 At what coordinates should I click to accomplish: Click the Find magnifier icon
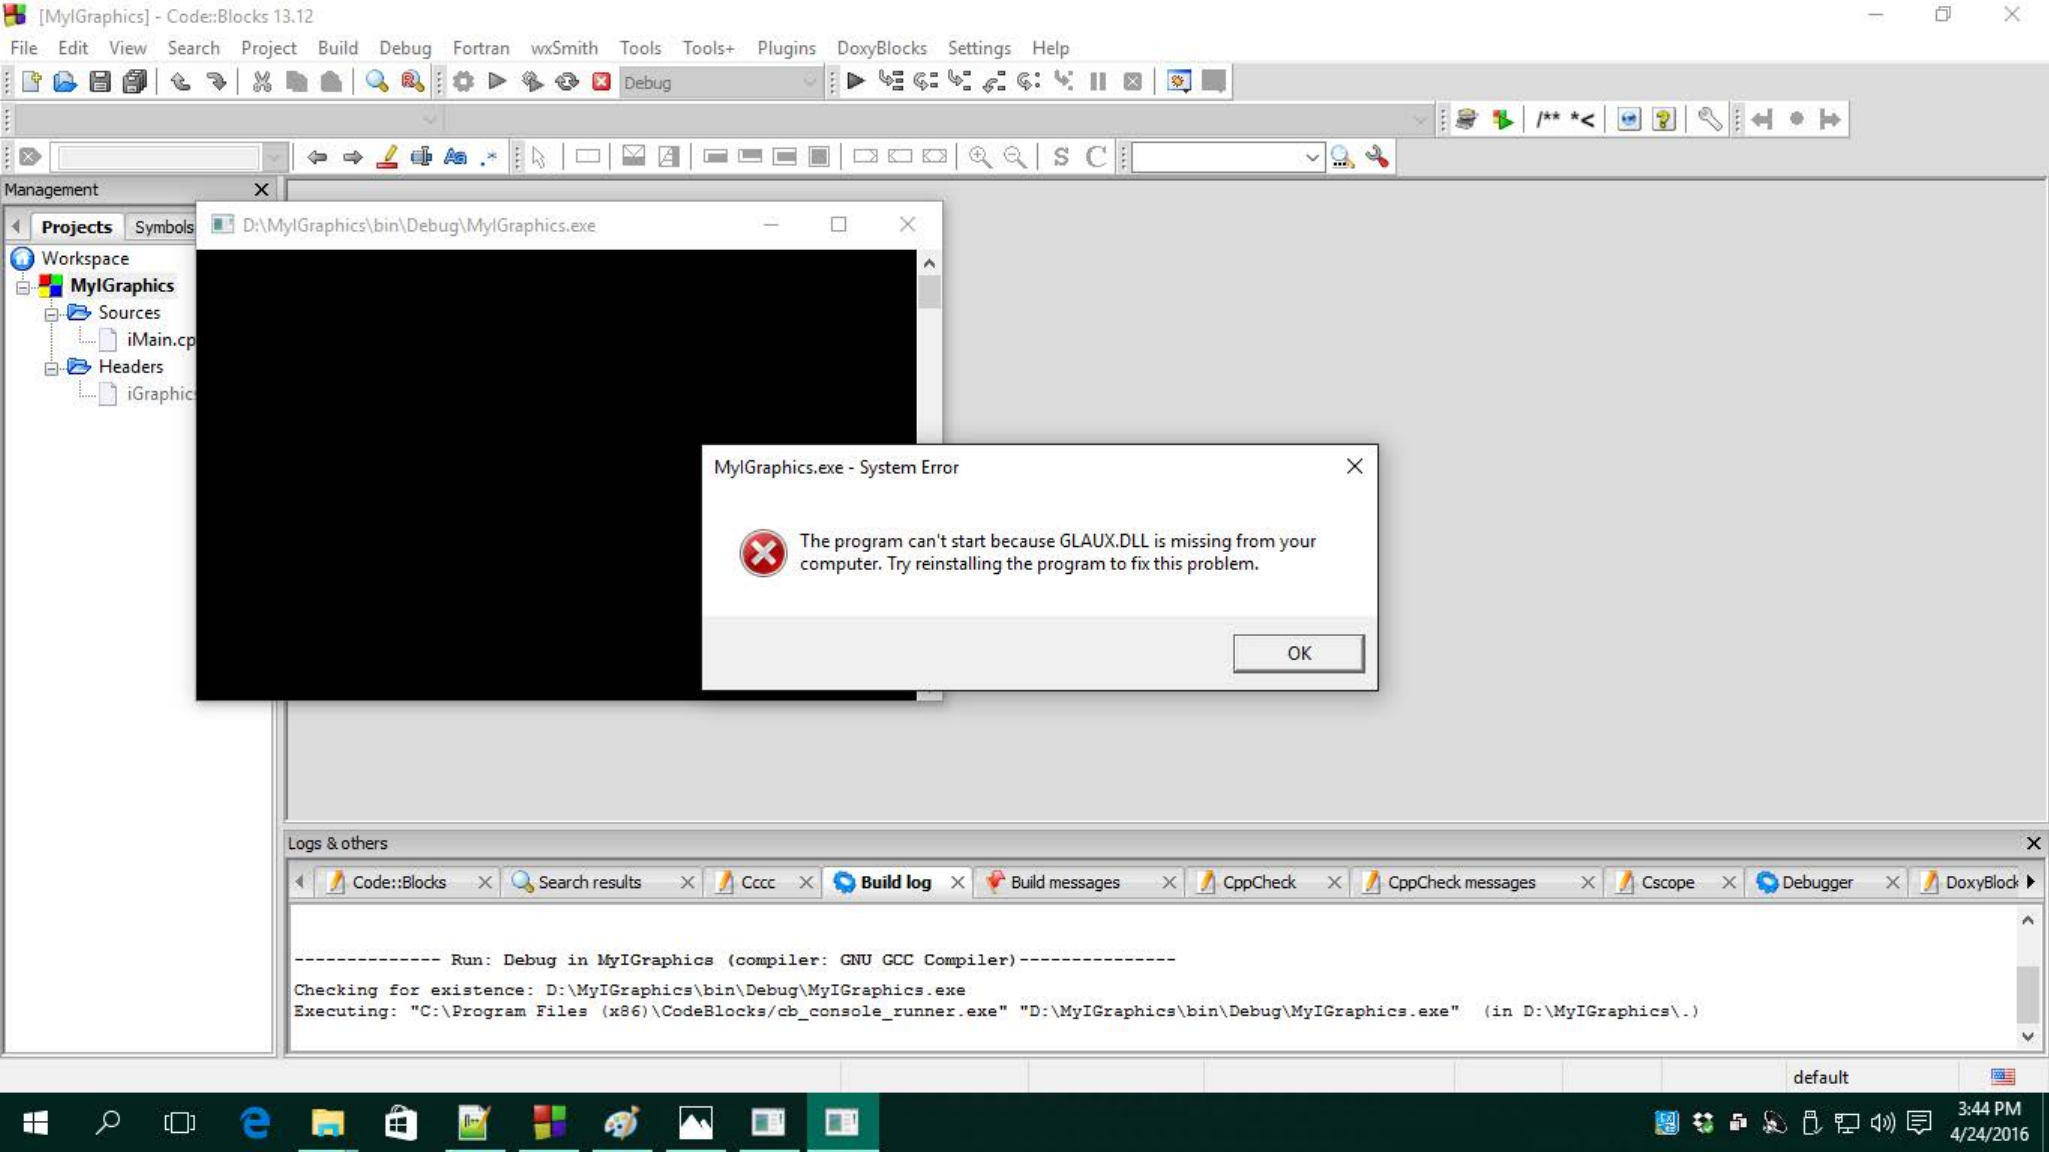click(376, 82)
